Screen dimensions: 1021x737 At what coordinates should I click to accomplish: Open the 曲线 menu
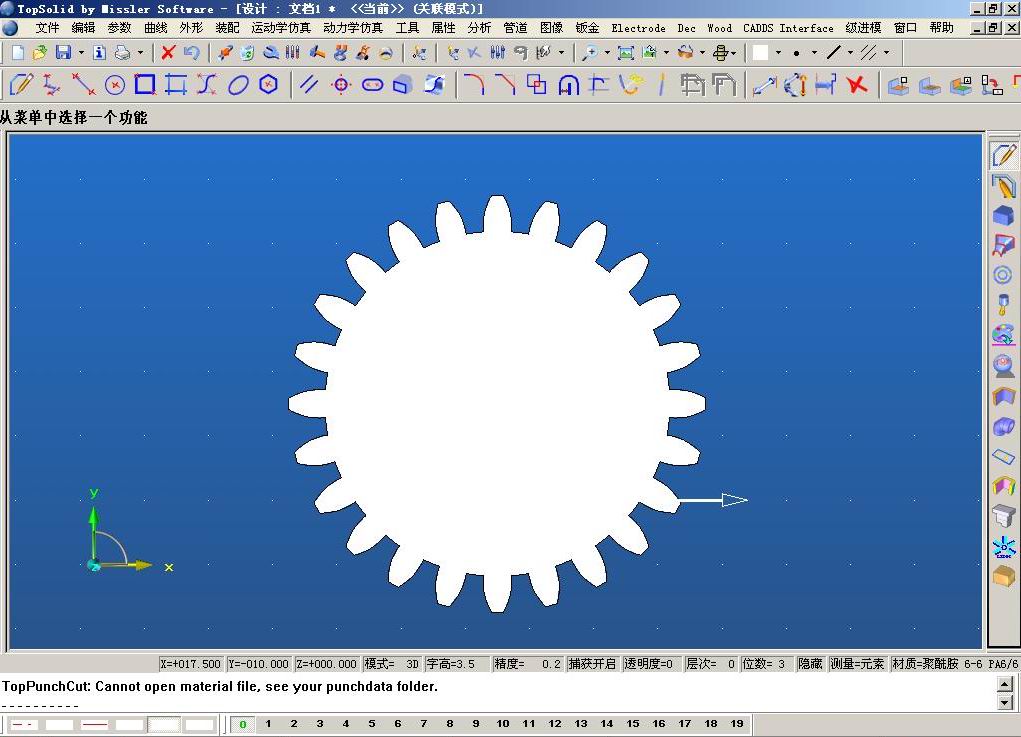click(x=156, y=28)
